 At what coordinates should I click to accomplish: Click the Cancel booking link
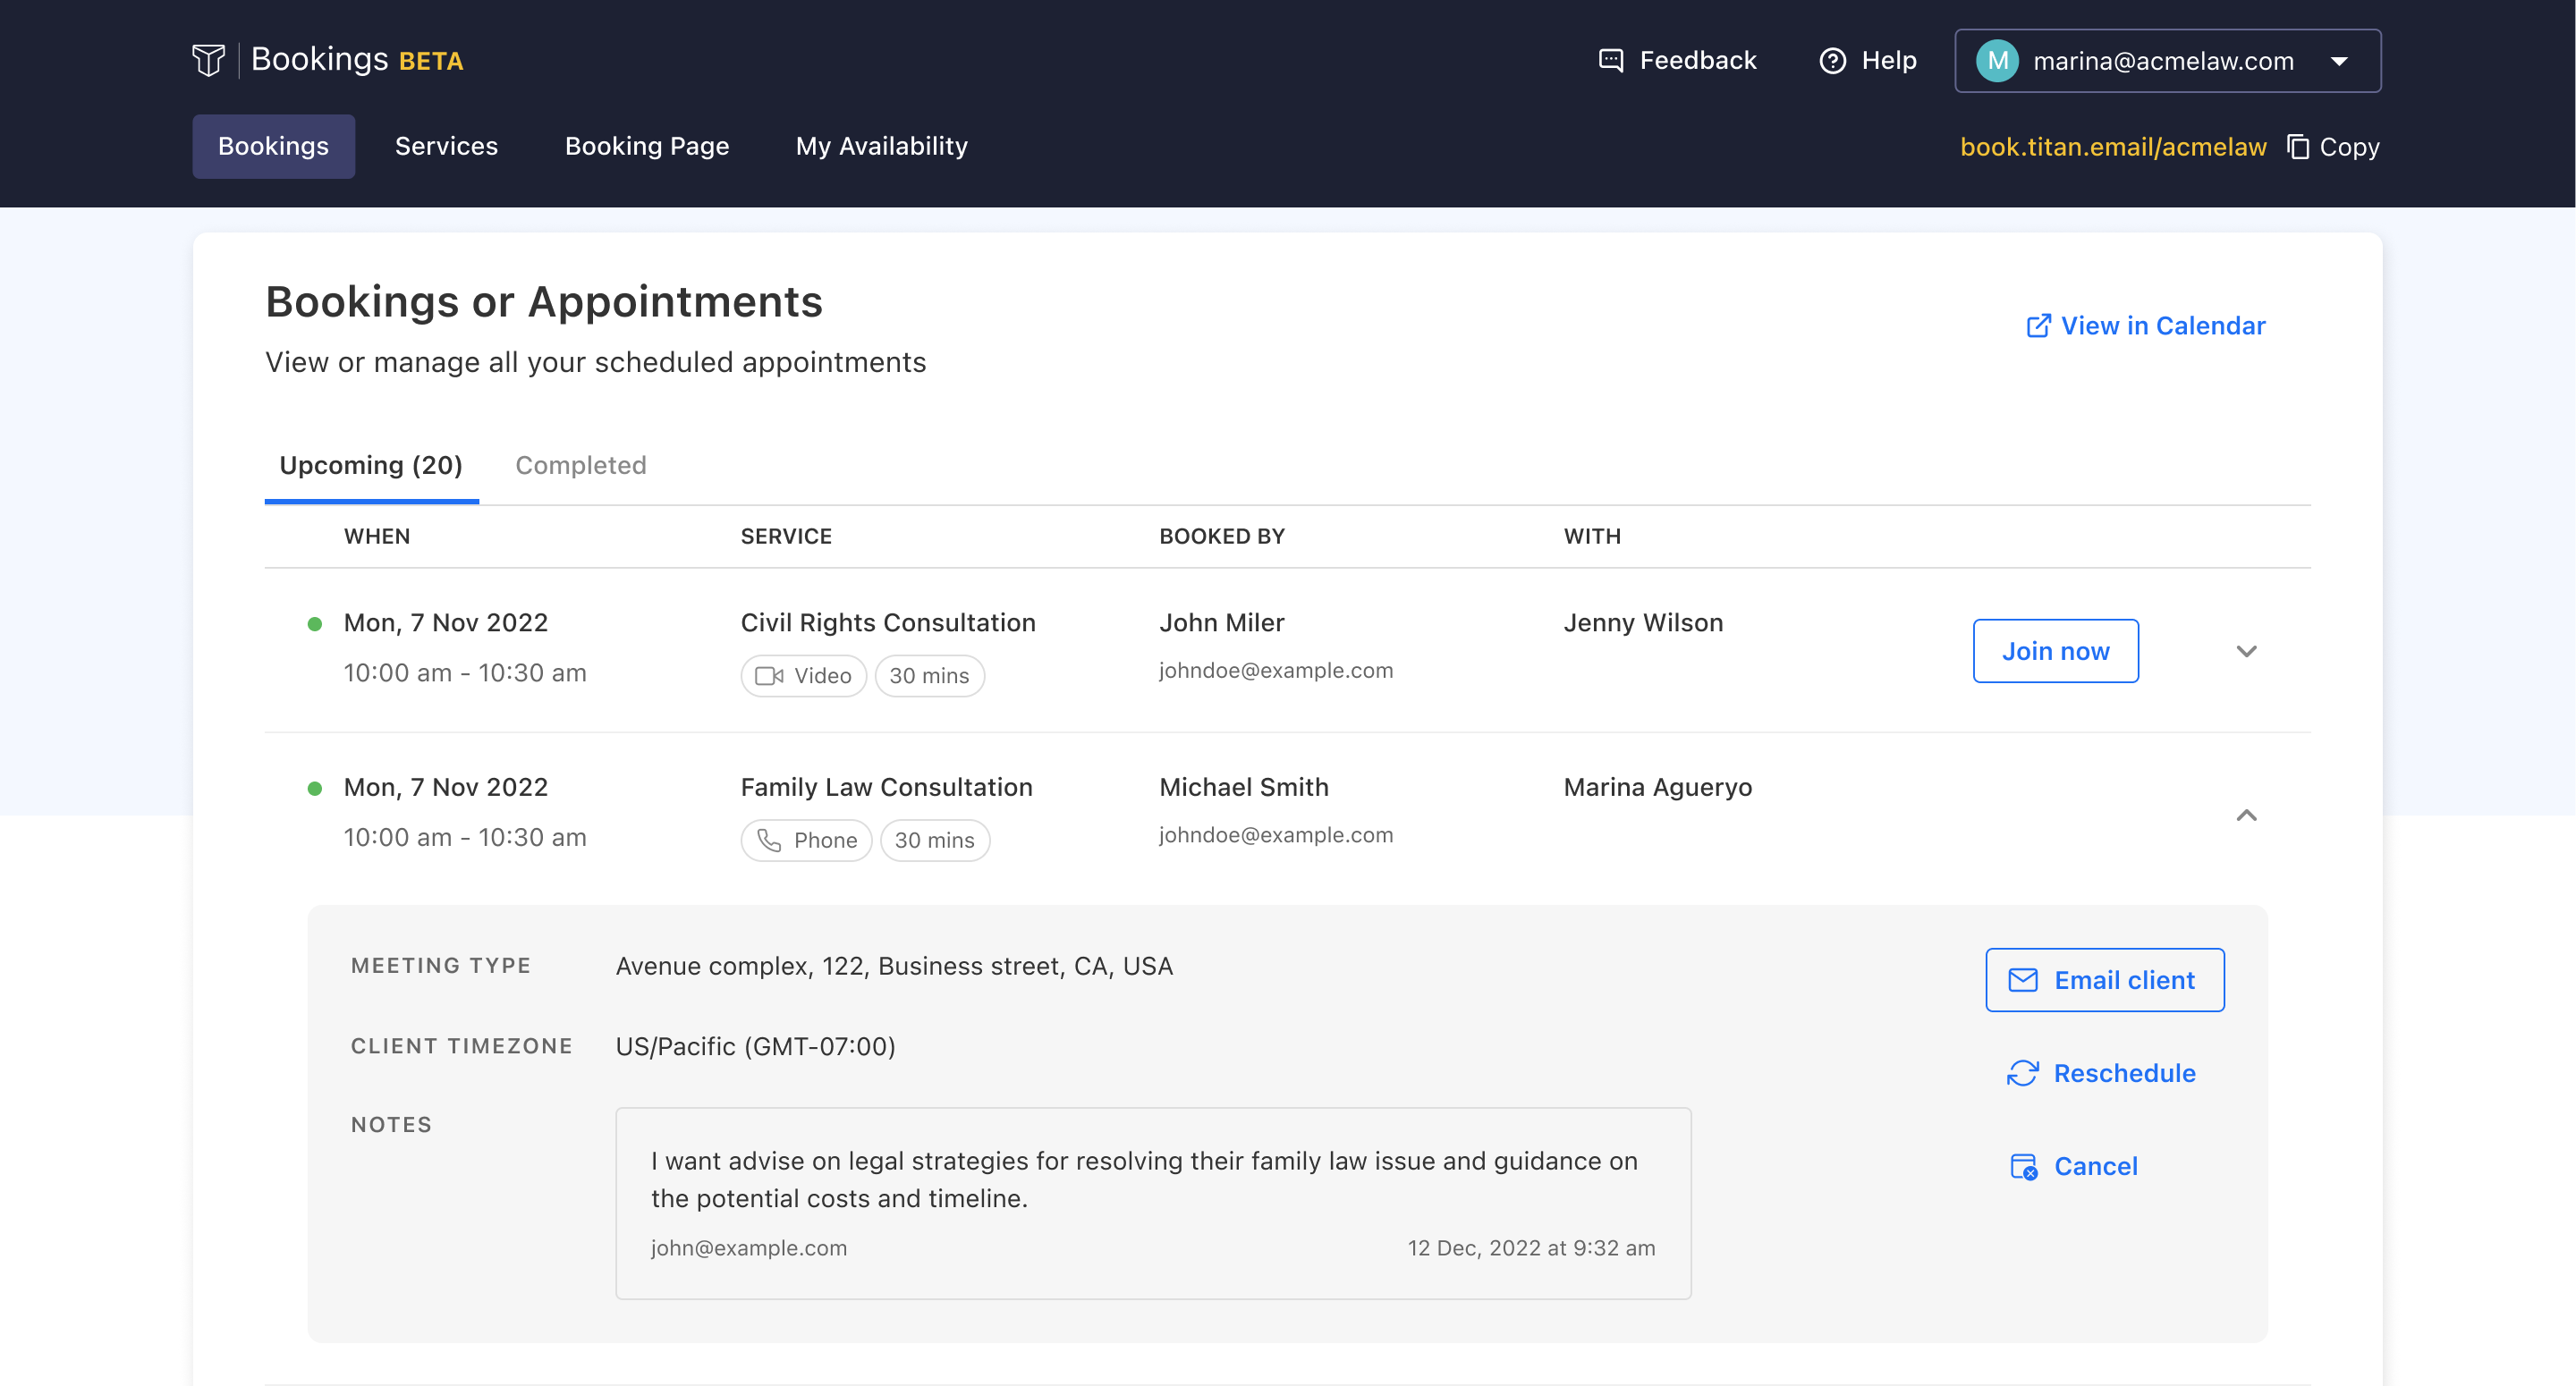pos(2073,1166)
